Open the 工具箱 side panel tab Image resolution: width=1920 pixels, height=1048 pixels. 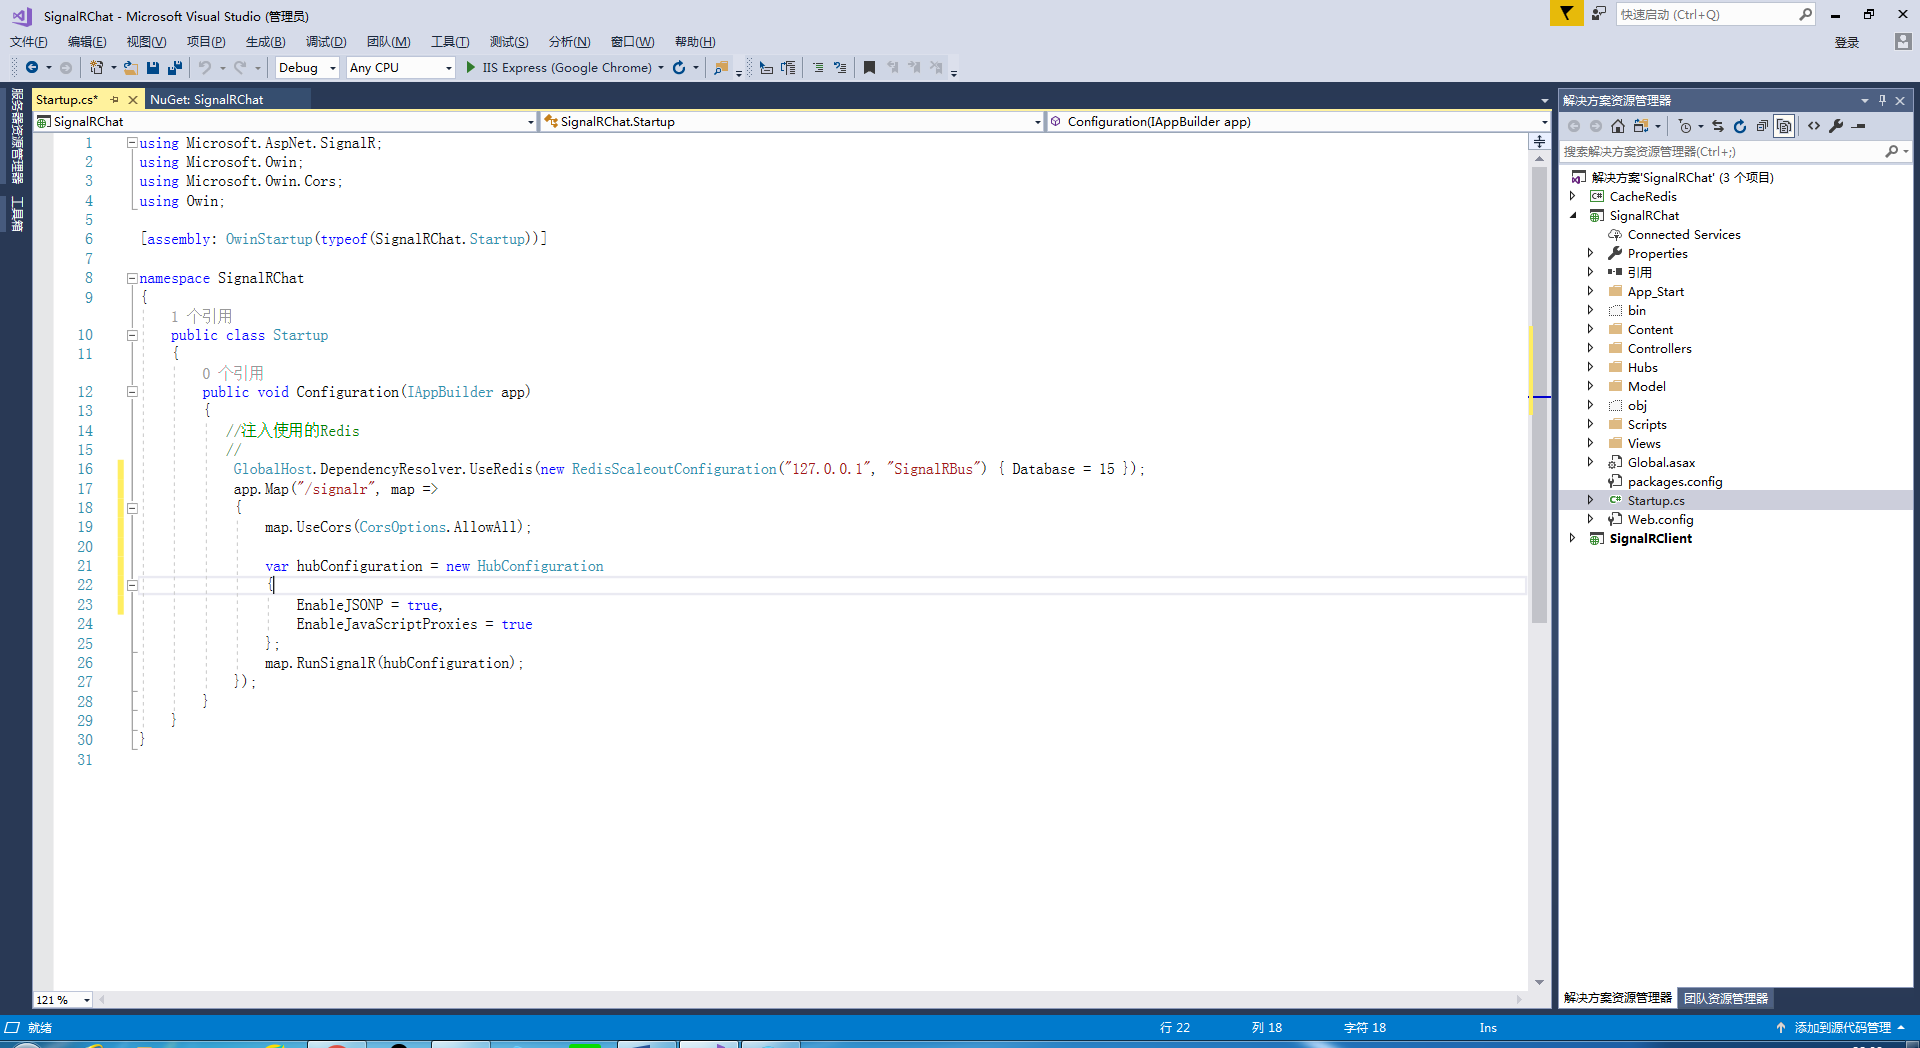[17, 213]
